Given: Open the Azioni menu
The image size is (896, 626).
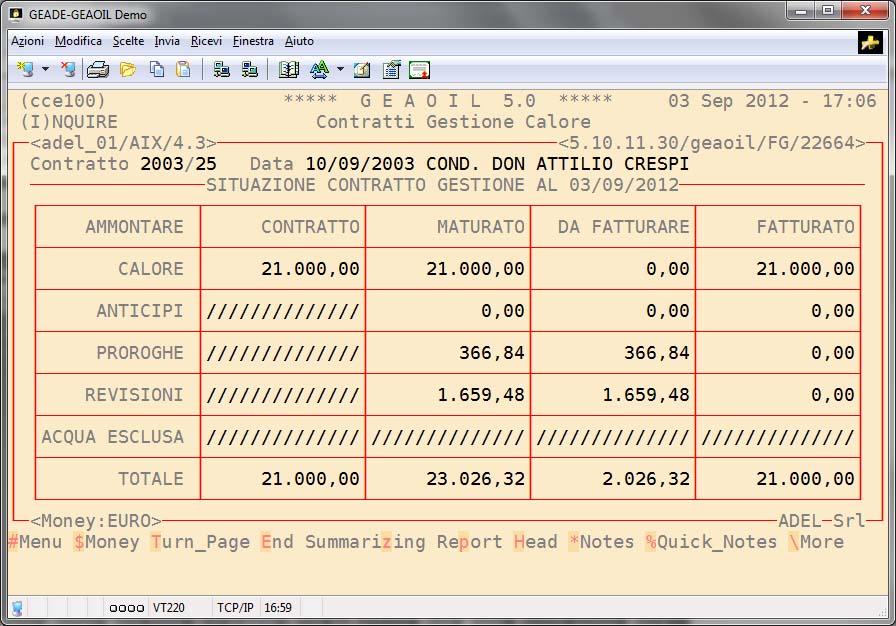Looking at the screenshot, I should tap(27, 41).
